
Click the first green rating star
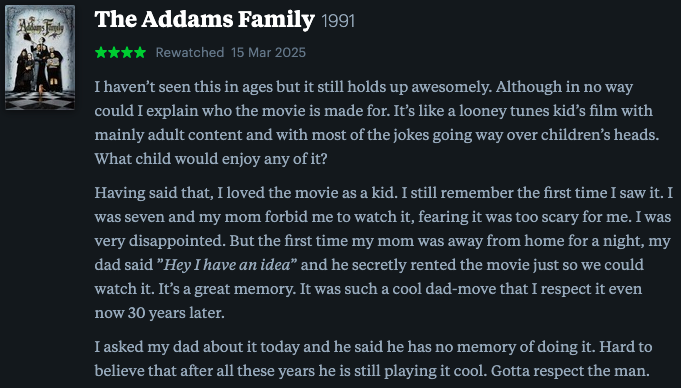101,53
